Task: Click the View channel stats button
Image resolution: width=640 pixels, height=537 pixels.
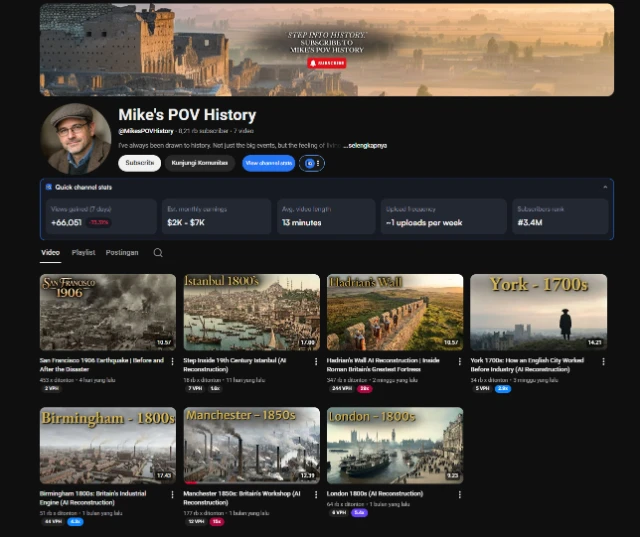Action: [x=268, y=163]
